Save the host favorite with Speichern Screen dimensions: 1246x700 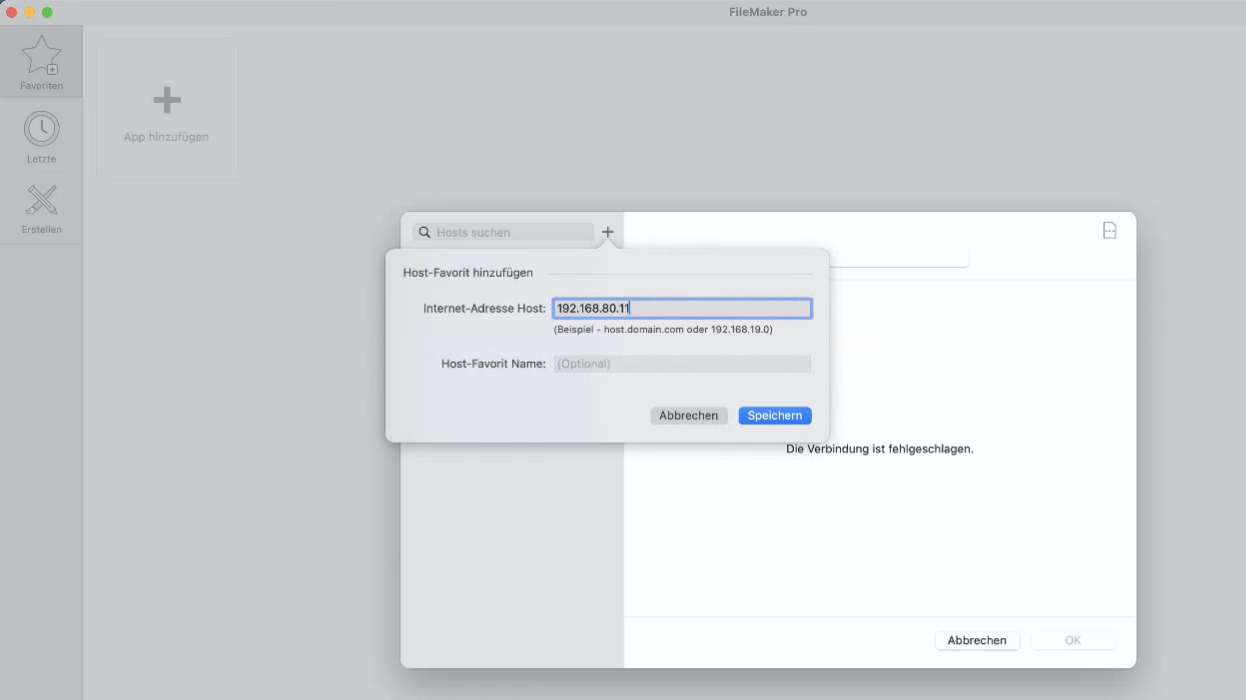click(x=775, y=416)
